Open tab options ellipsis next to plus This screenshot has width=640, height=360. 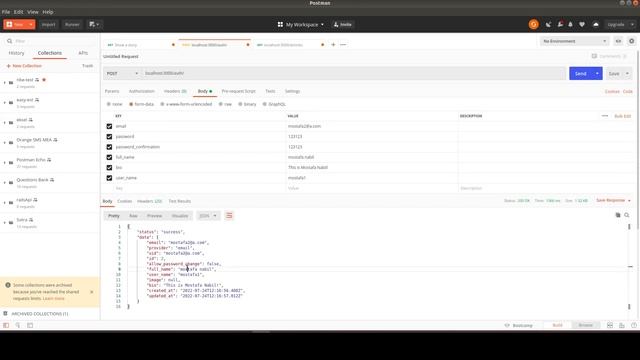[343, 44]
